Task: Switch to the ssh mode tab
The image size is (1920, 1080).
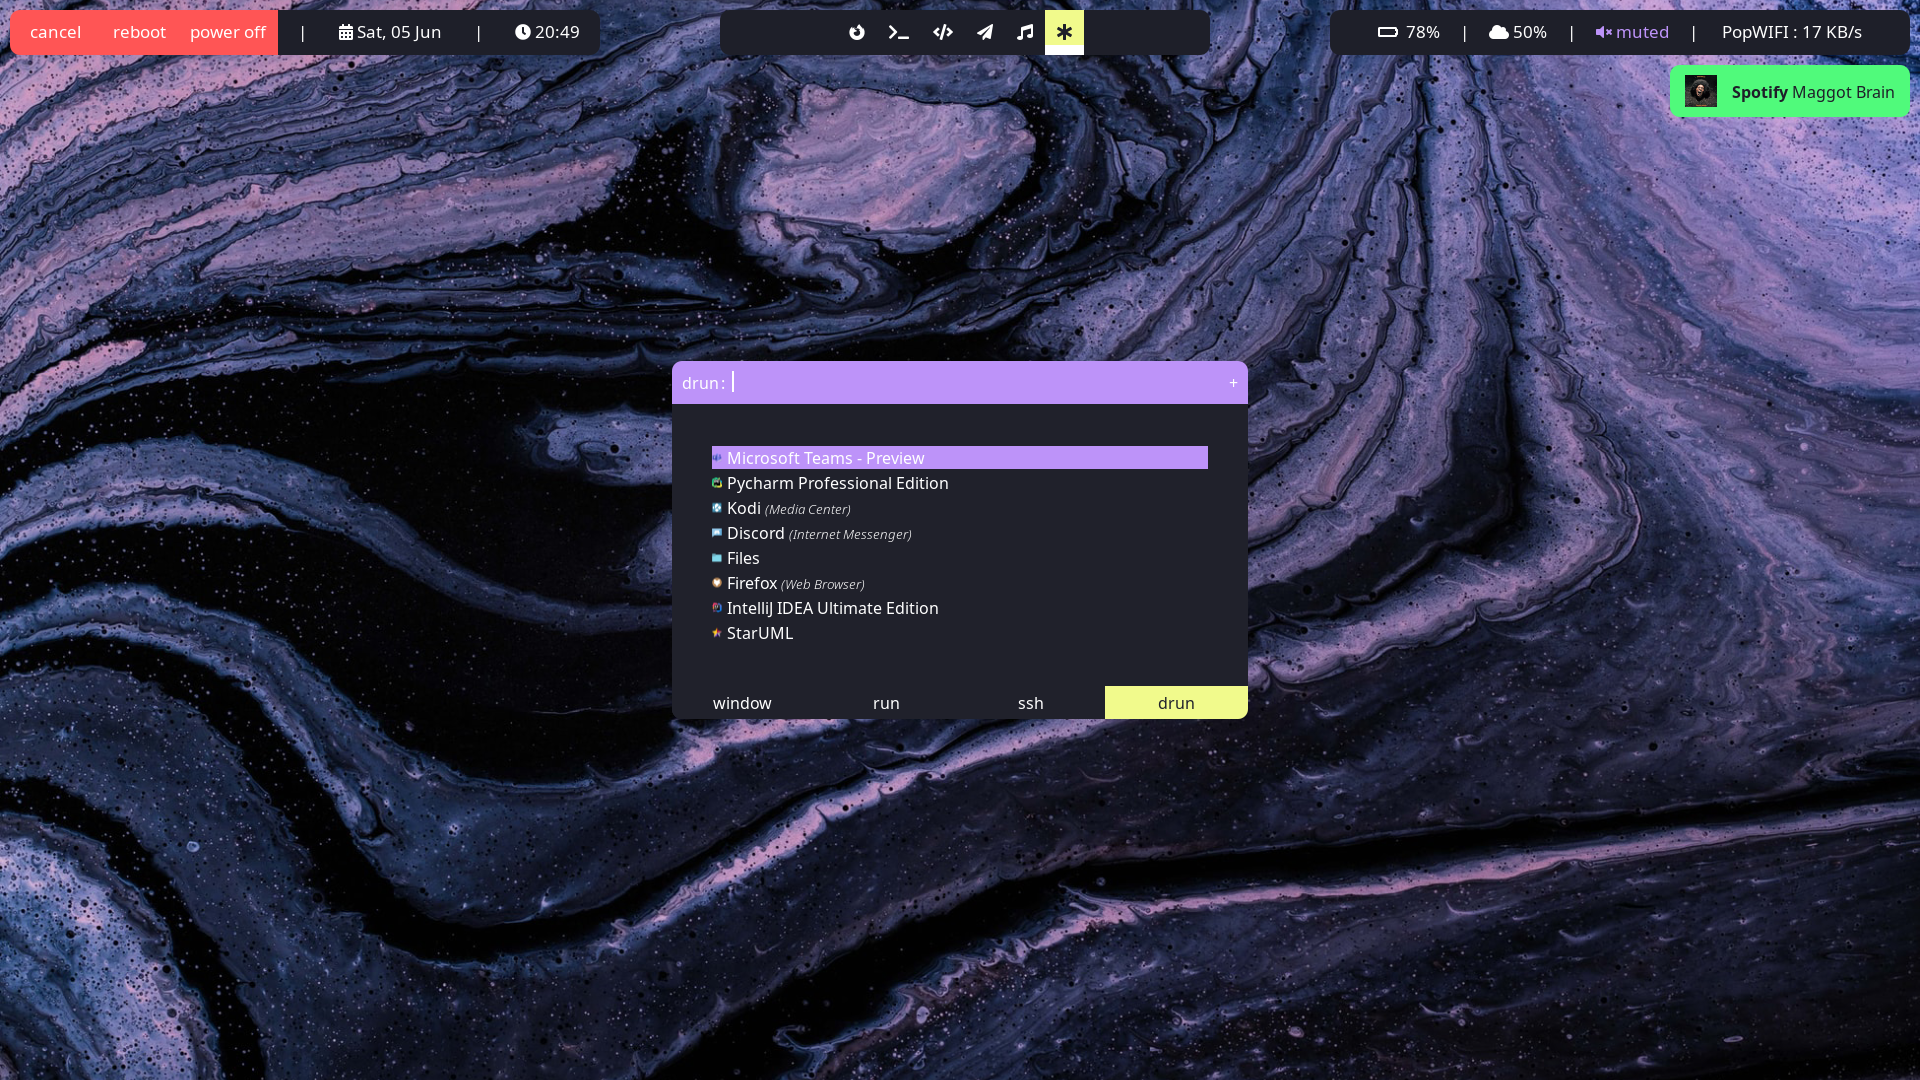Action: [1030, 703]
